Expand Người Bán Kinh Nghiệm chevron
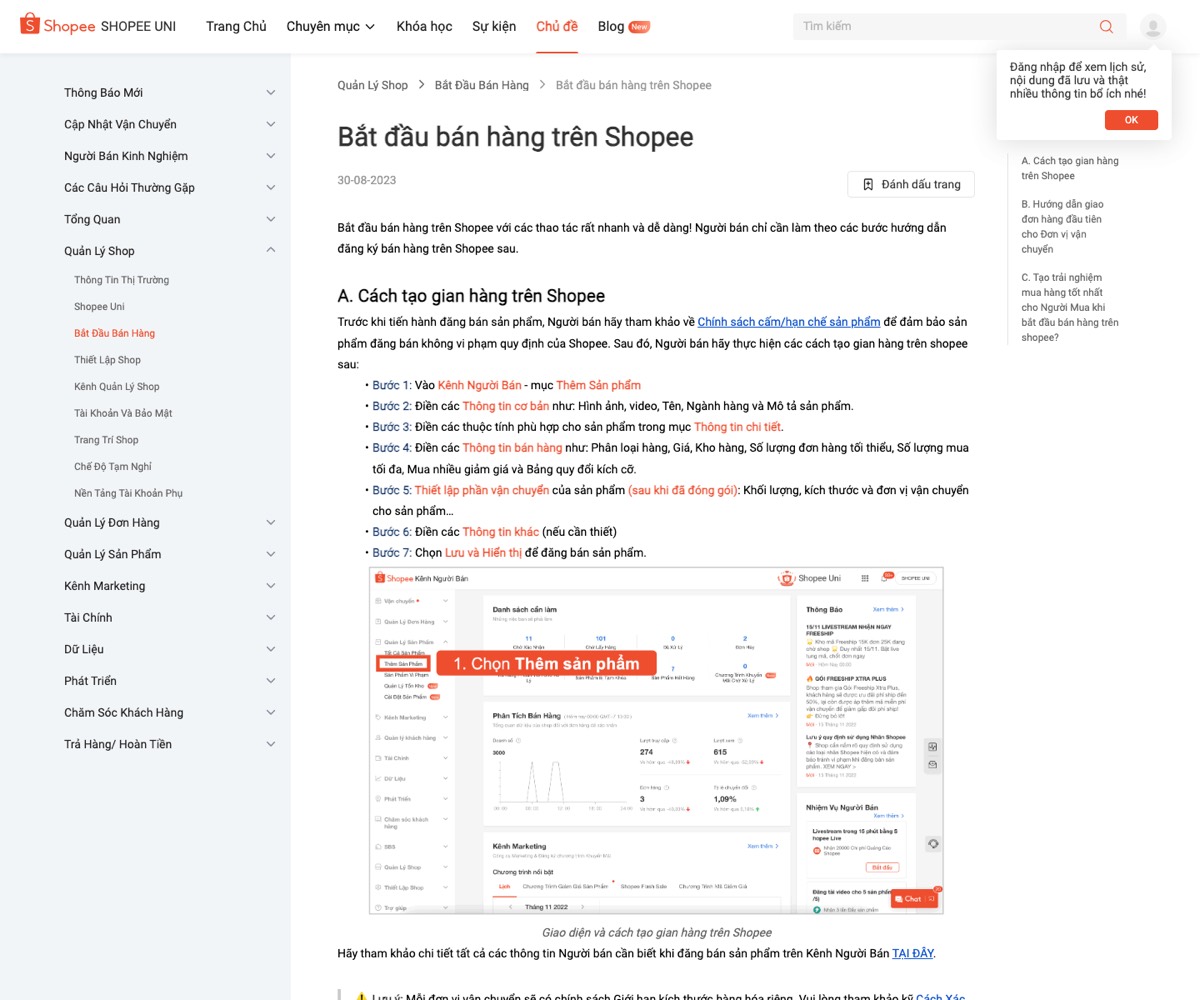The image size is (1200, 1000). click(271, 156)
